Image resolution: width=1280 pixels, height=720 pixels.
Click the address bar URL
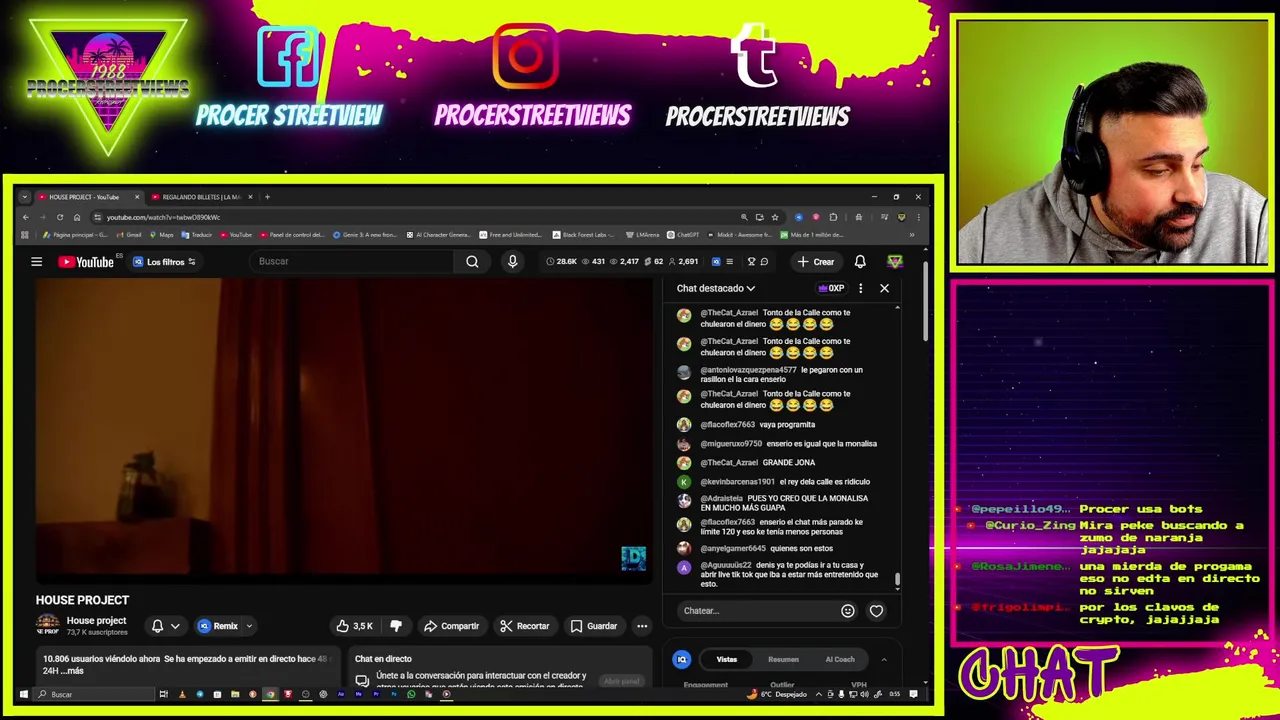(x=163, y=217)
